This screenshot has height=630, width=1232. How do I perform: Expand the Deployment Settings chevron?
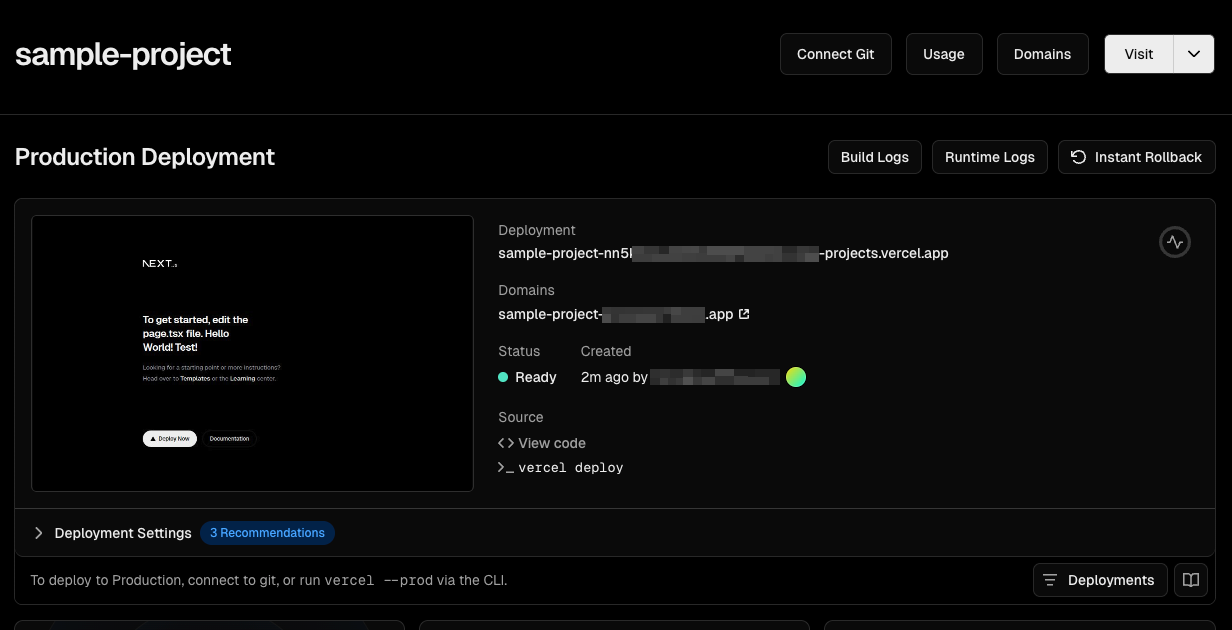pos(39,533)
